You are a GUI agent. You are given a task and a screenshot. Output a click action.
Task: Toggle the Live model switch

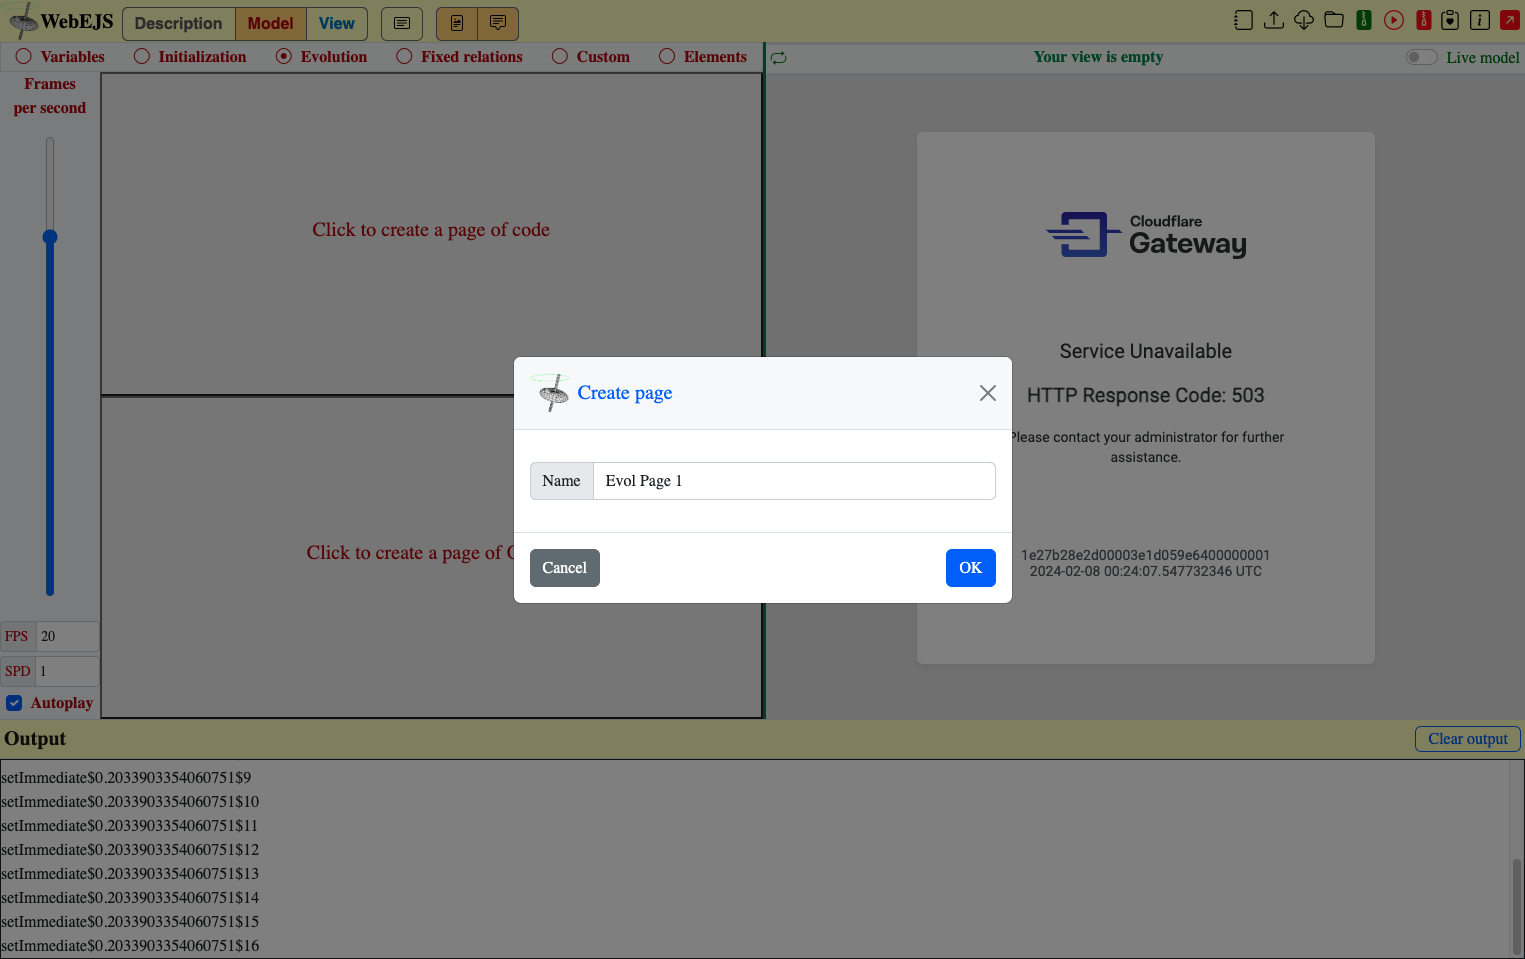(x=1421, y=57)
